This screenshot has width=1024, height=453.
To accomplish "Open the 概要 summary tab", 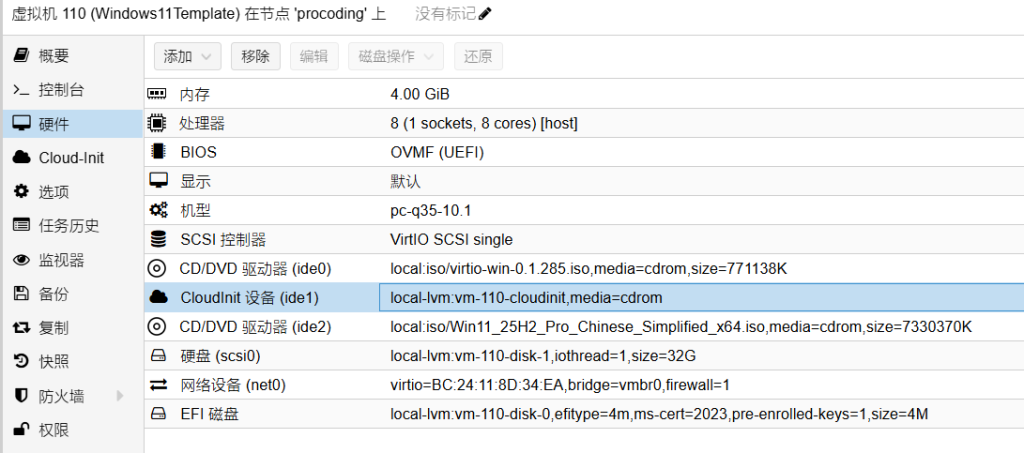I will coord(54,56).
